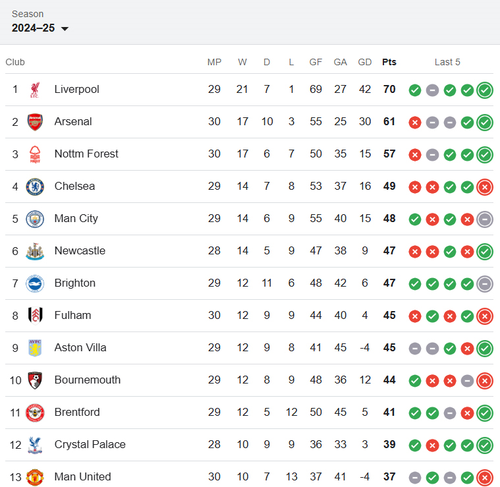Click the Last 5 column header
500x487 pixels.
tap(447, 62)
